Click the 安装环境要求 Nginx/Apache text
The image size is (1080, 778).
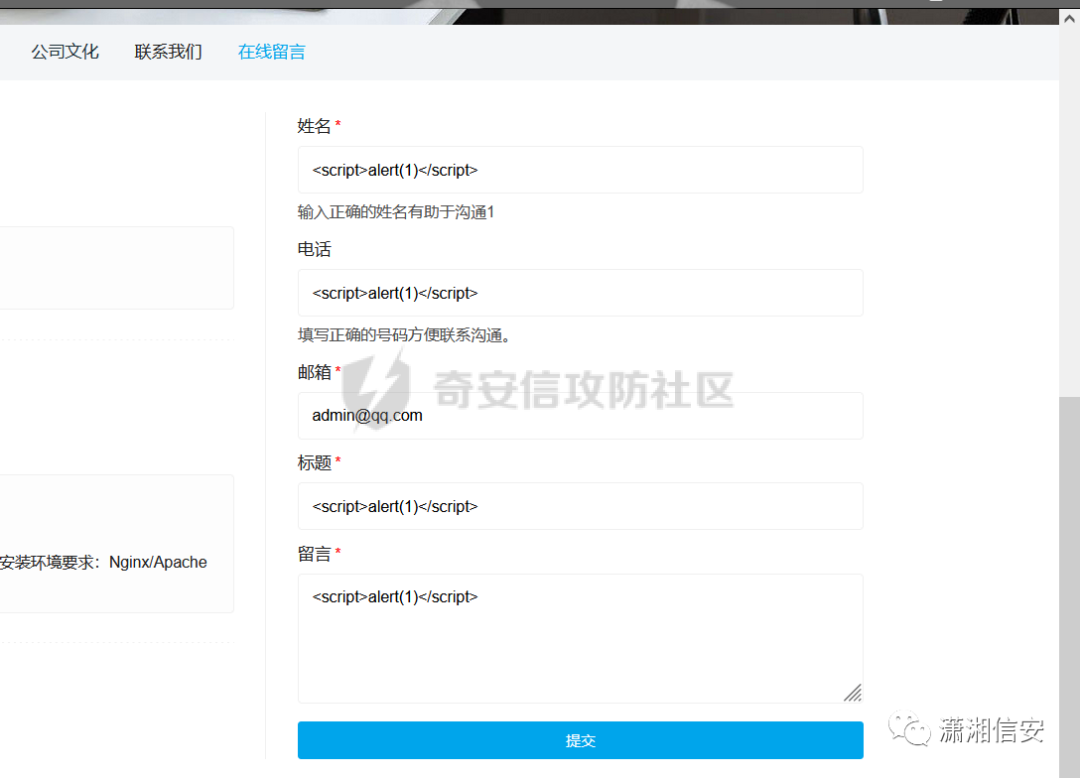pos(104,562)
